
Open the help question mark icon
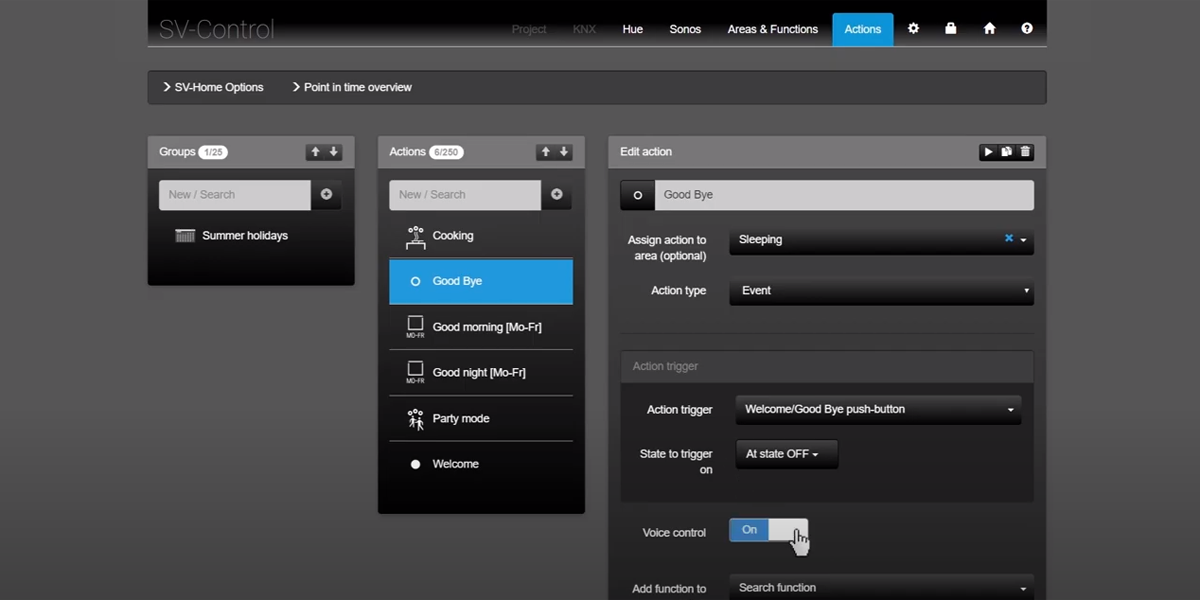coord(1027,29)
